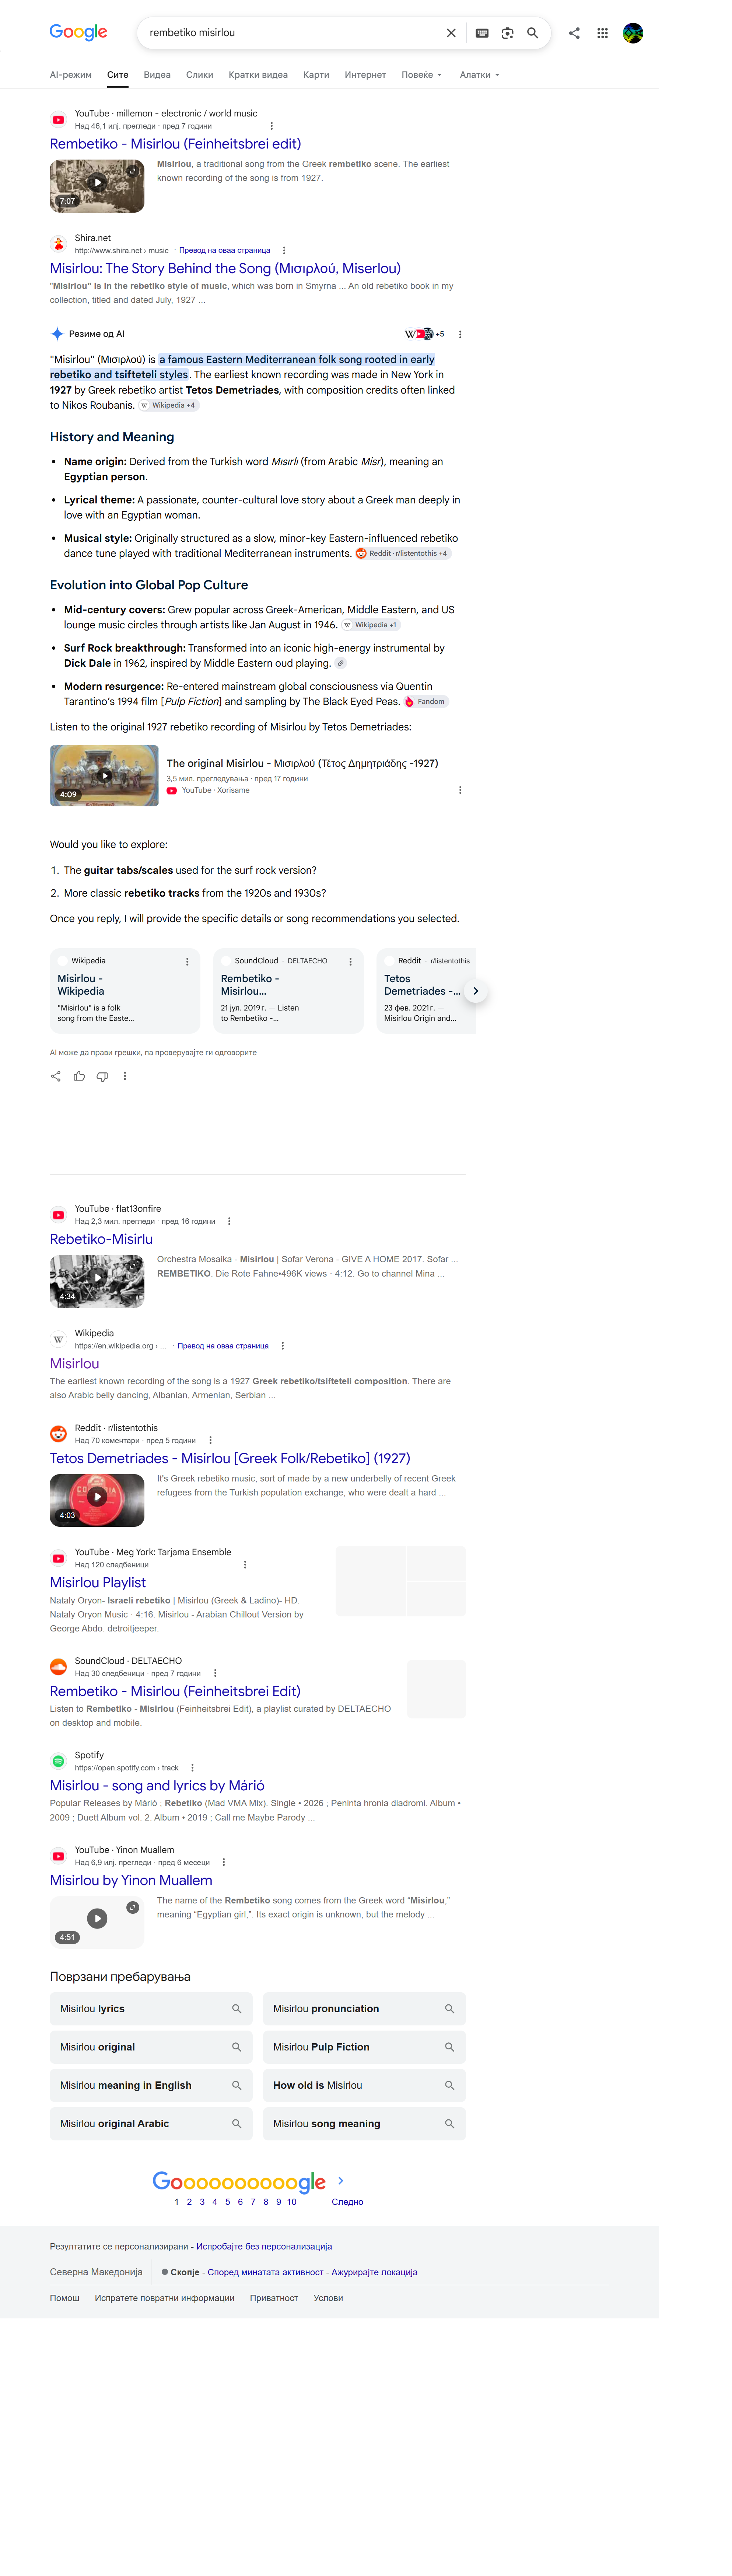Viewport: 732px width, 2576px height.
Task: Open the Rebetiko-Misirlu result title
Action: 101,1239
